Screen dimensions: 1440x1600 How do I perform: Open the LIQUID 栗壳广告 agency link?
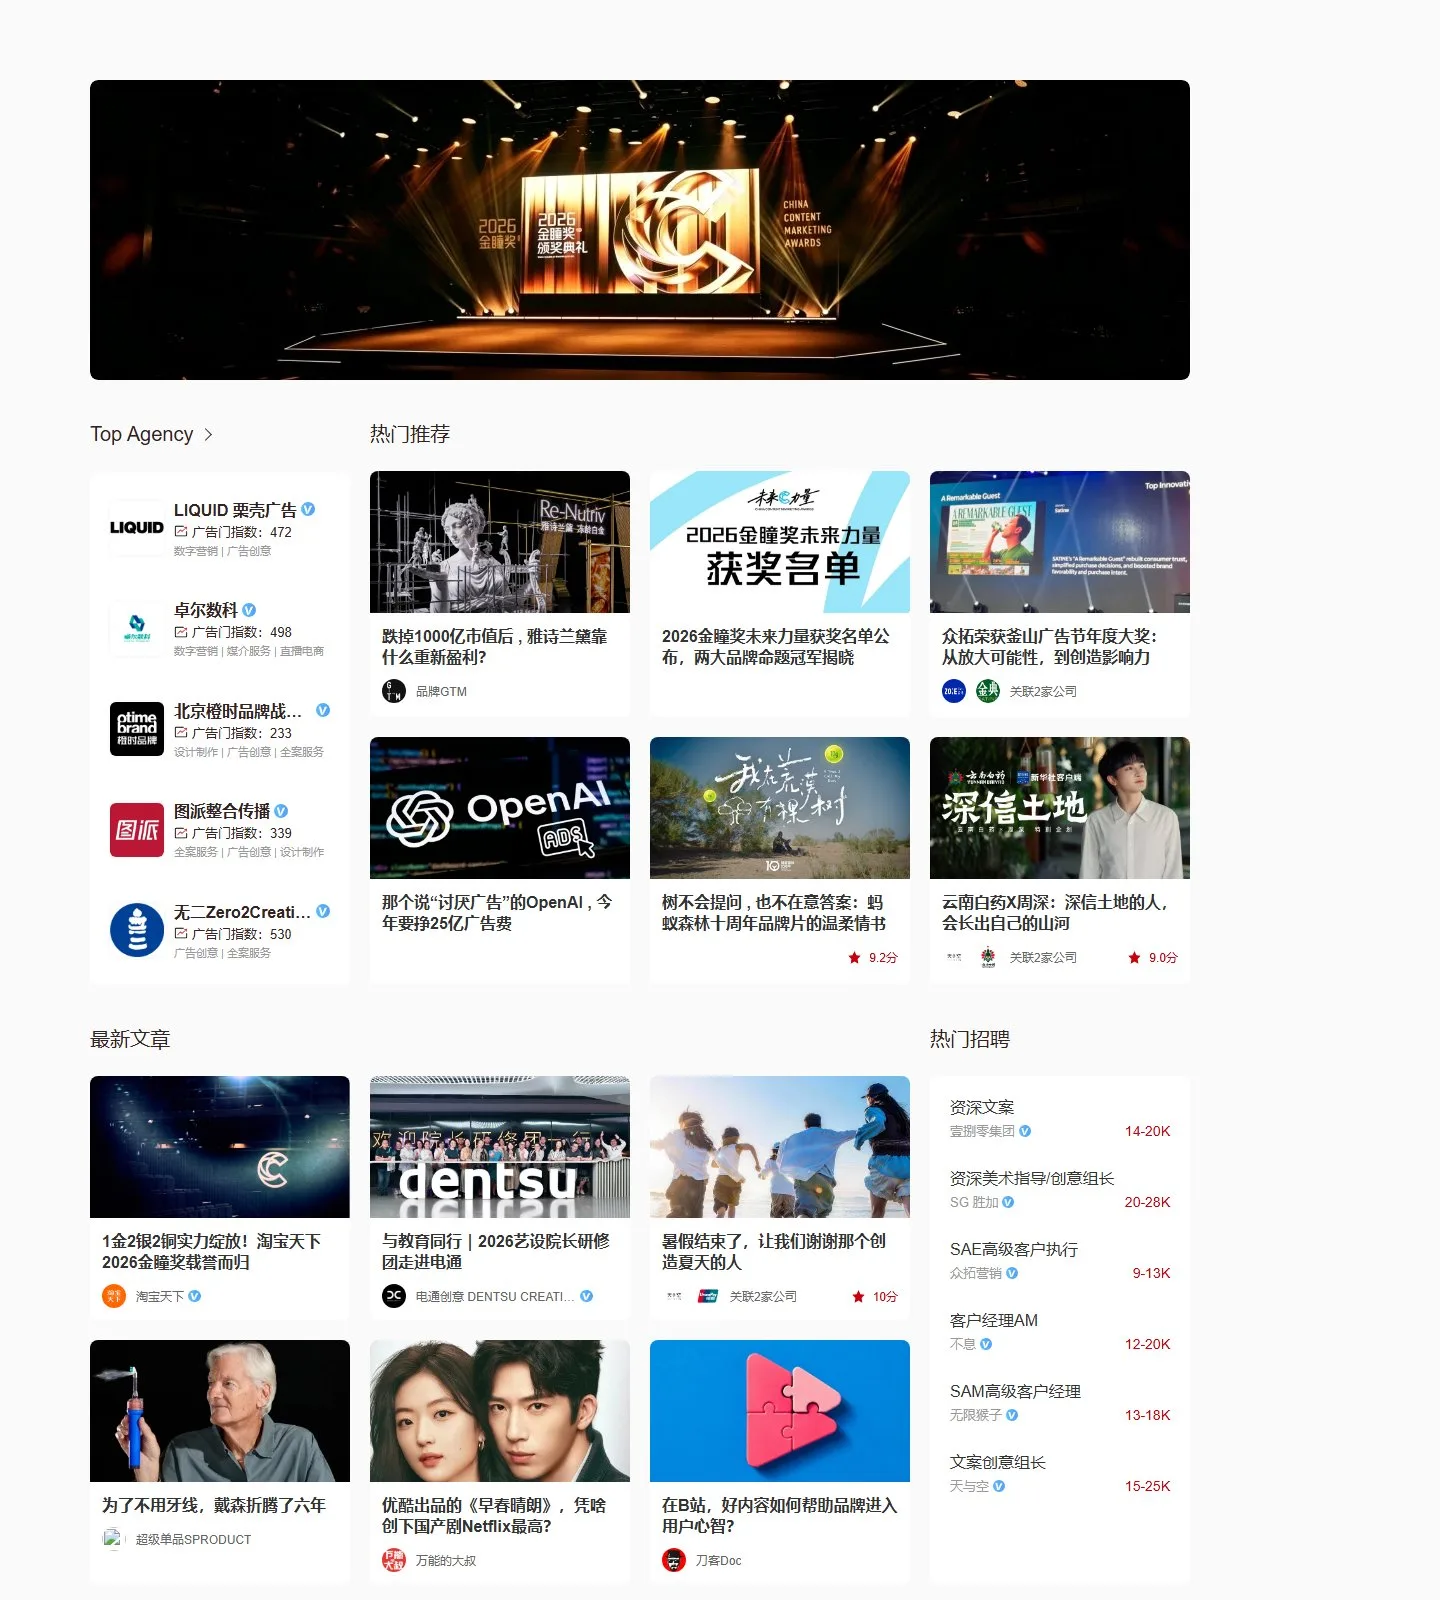pos(235,510)
